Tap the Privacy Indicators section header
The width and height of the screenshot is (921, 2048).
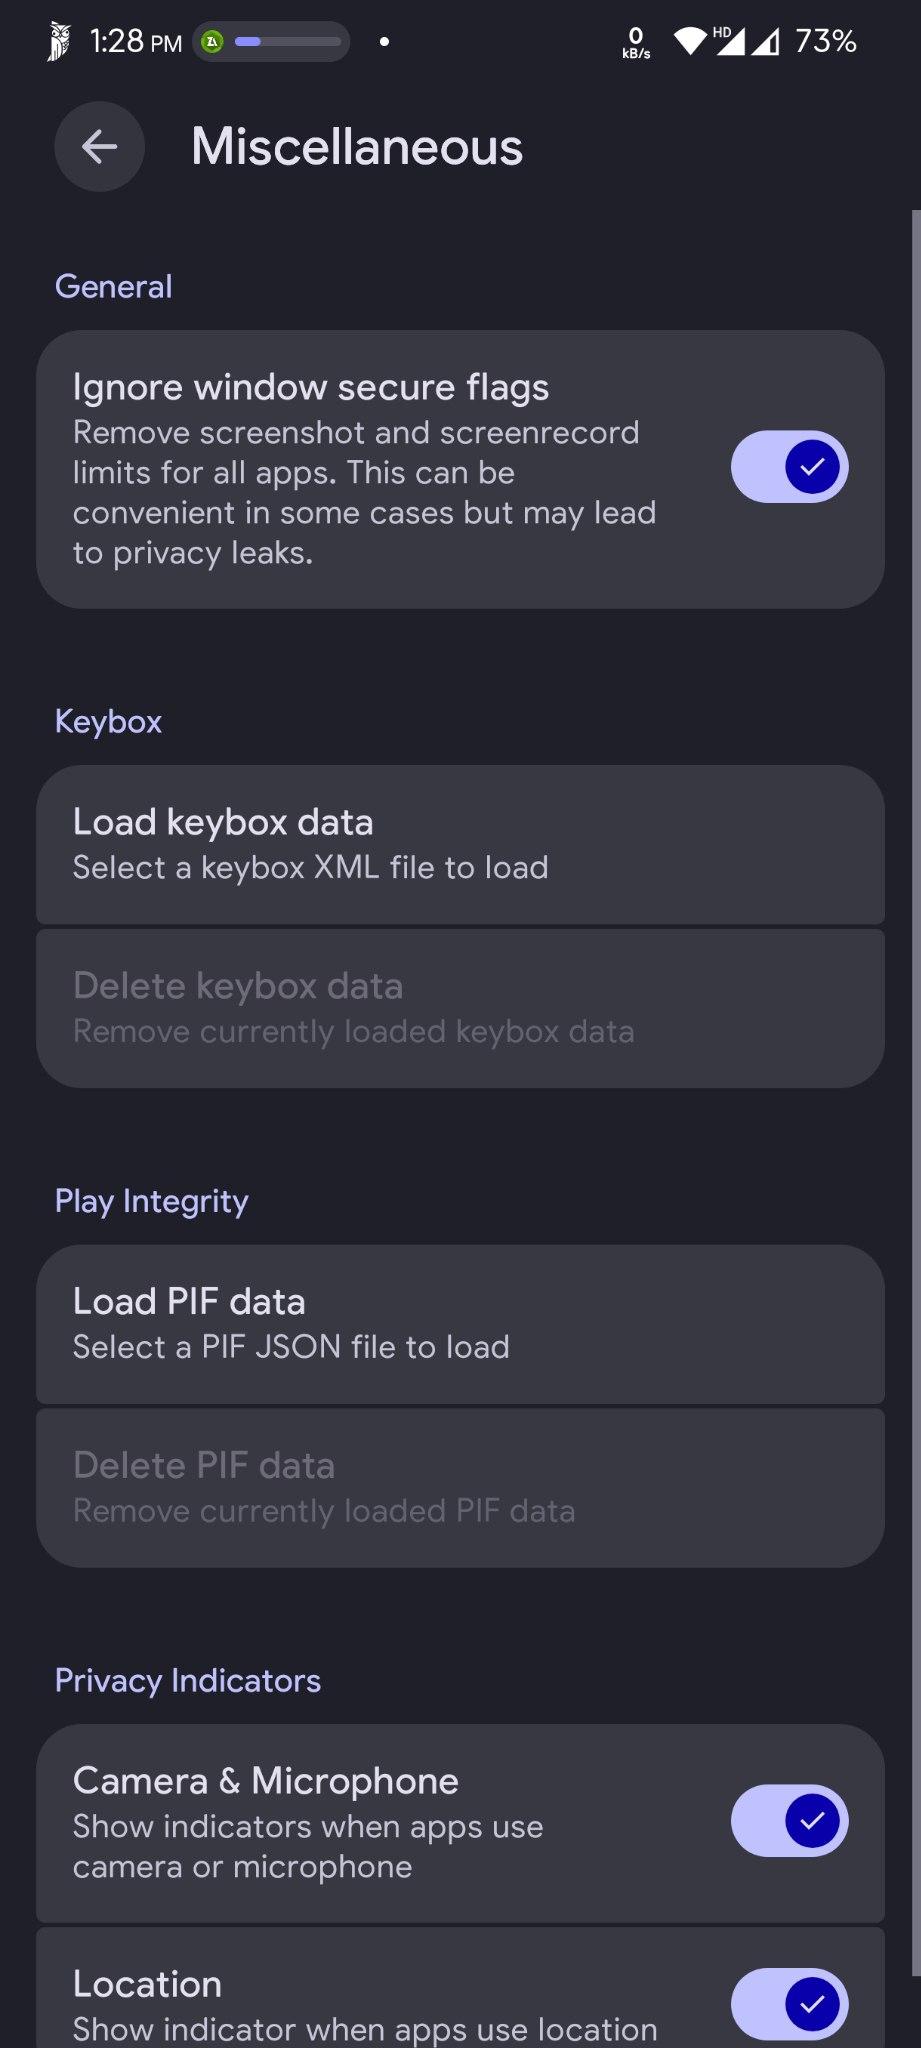187,1681
